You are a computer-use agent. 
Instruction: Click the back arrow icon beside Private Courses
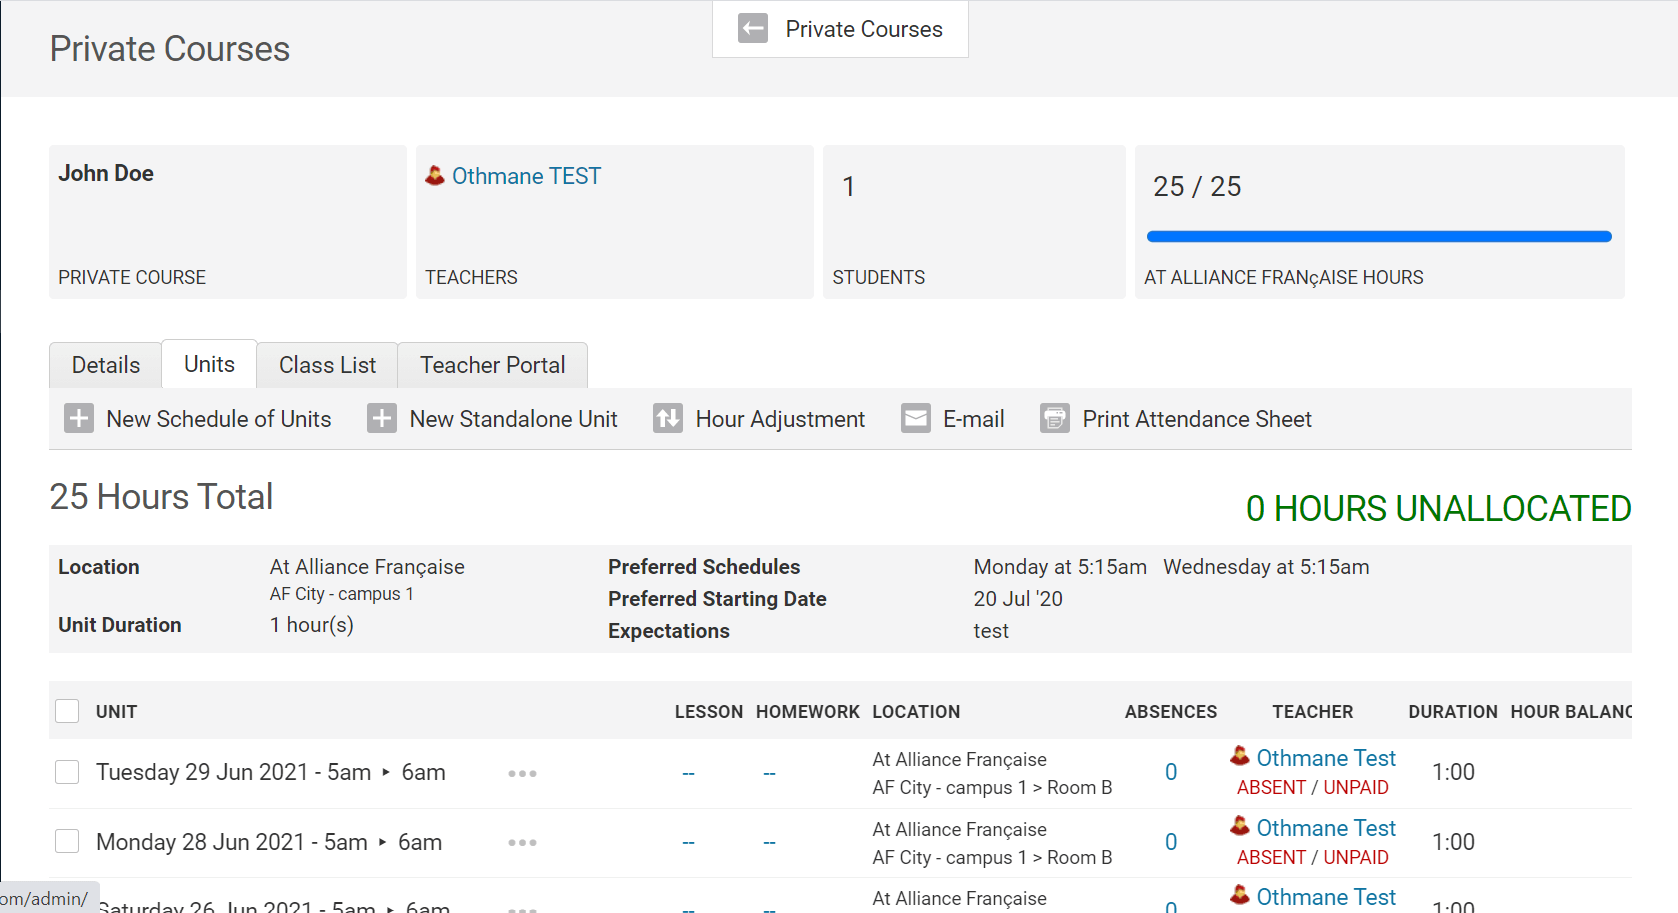point(753,29)
